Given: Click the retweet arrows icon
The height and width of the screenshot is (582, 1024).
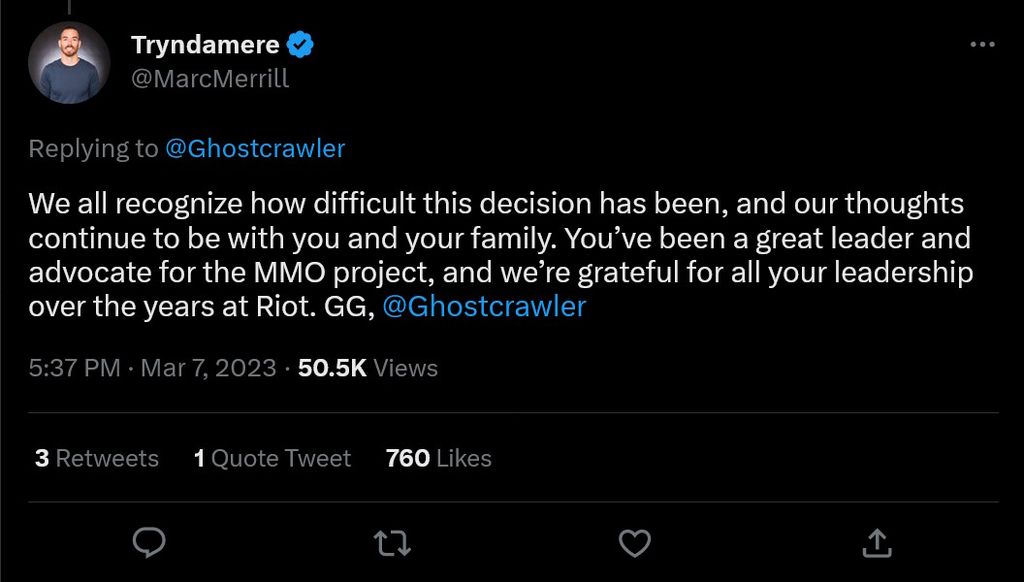Looking at the screenshot, I should [x=392, y=542].
